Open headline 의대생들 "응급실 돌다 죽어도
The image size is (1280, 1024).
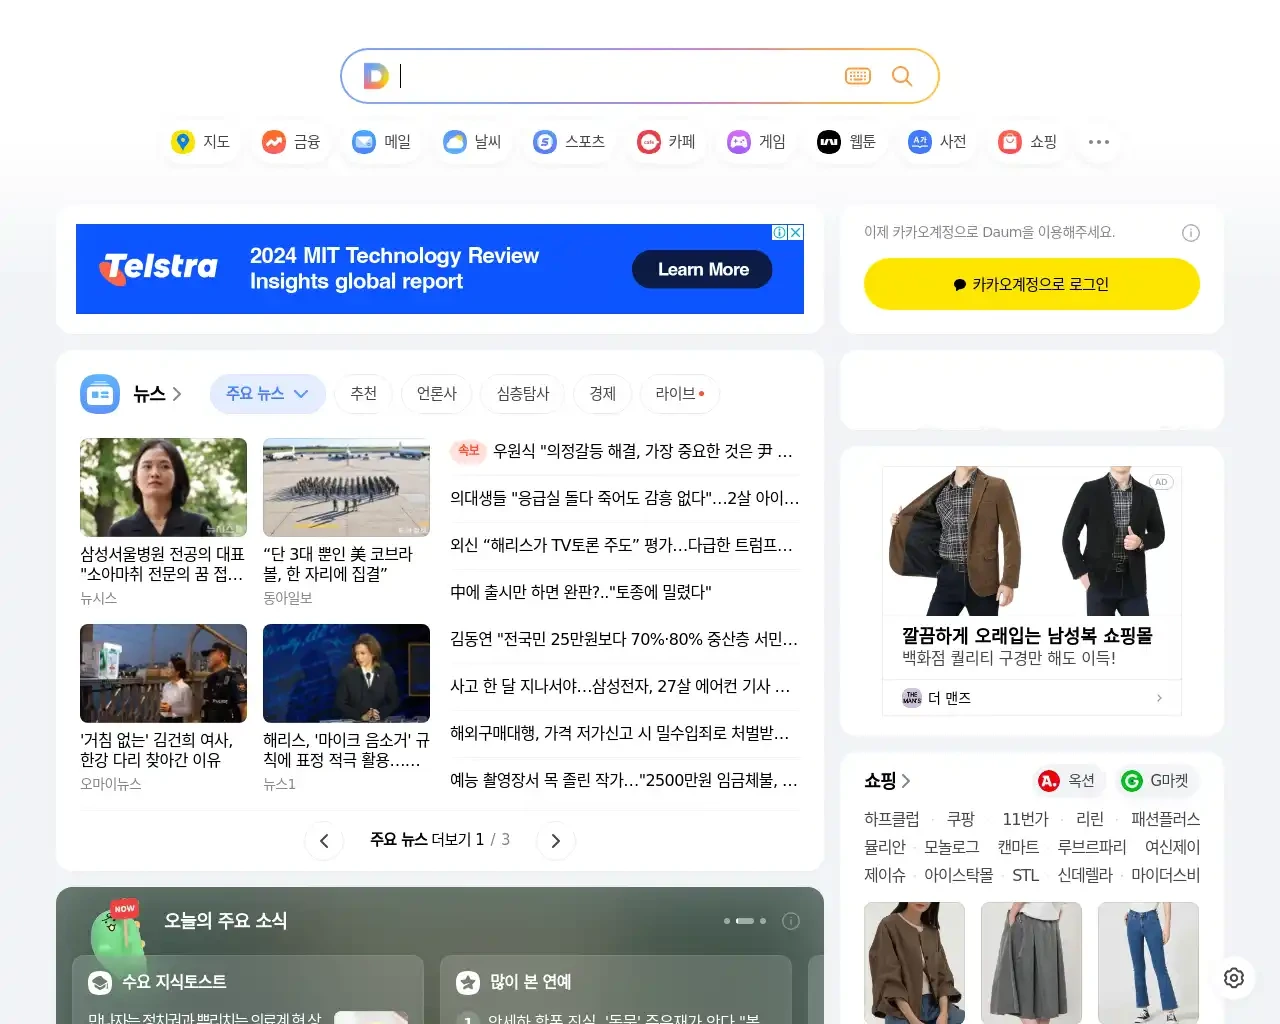click(x=625, y=498)
